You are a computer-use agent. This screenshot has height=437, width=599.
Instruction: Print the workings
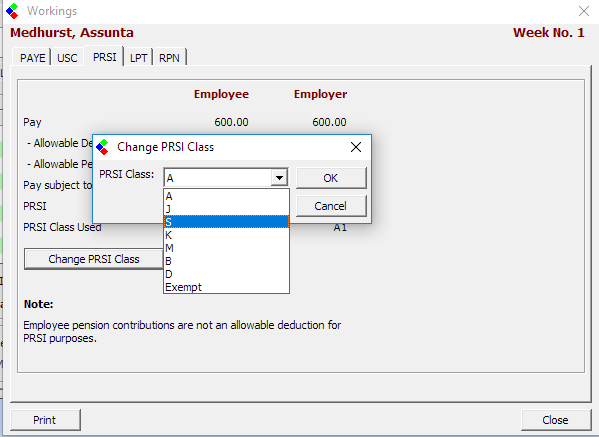click(x=45, y=420)
